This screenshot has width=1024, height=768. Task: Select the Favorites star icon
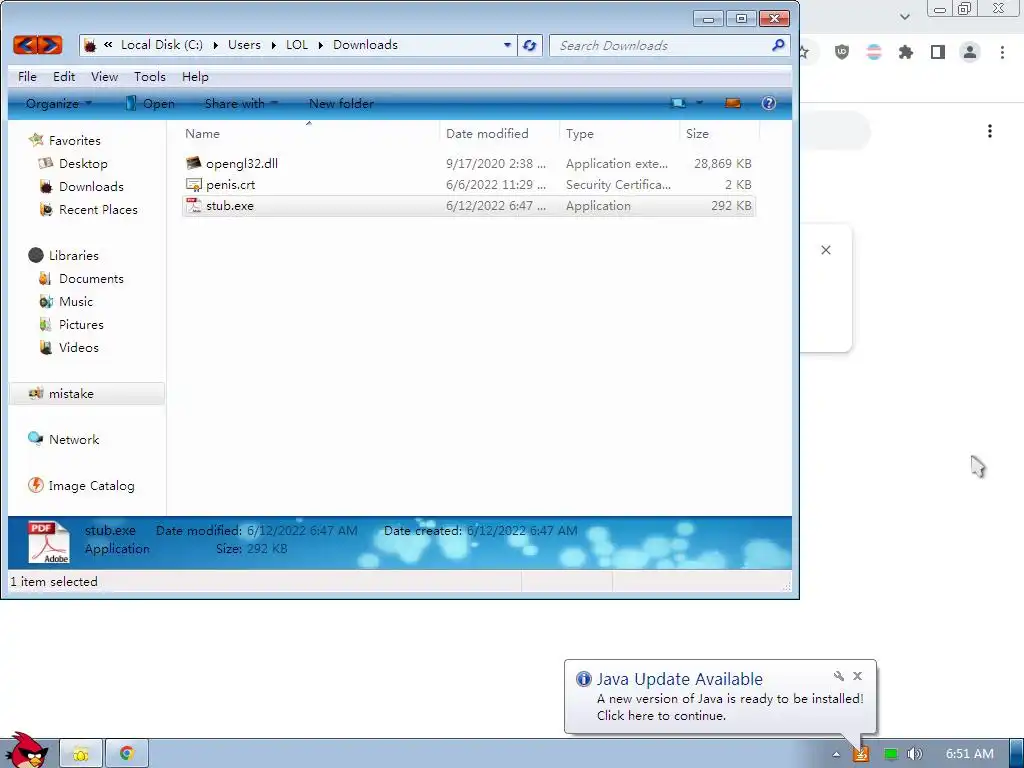pos(36,140)
